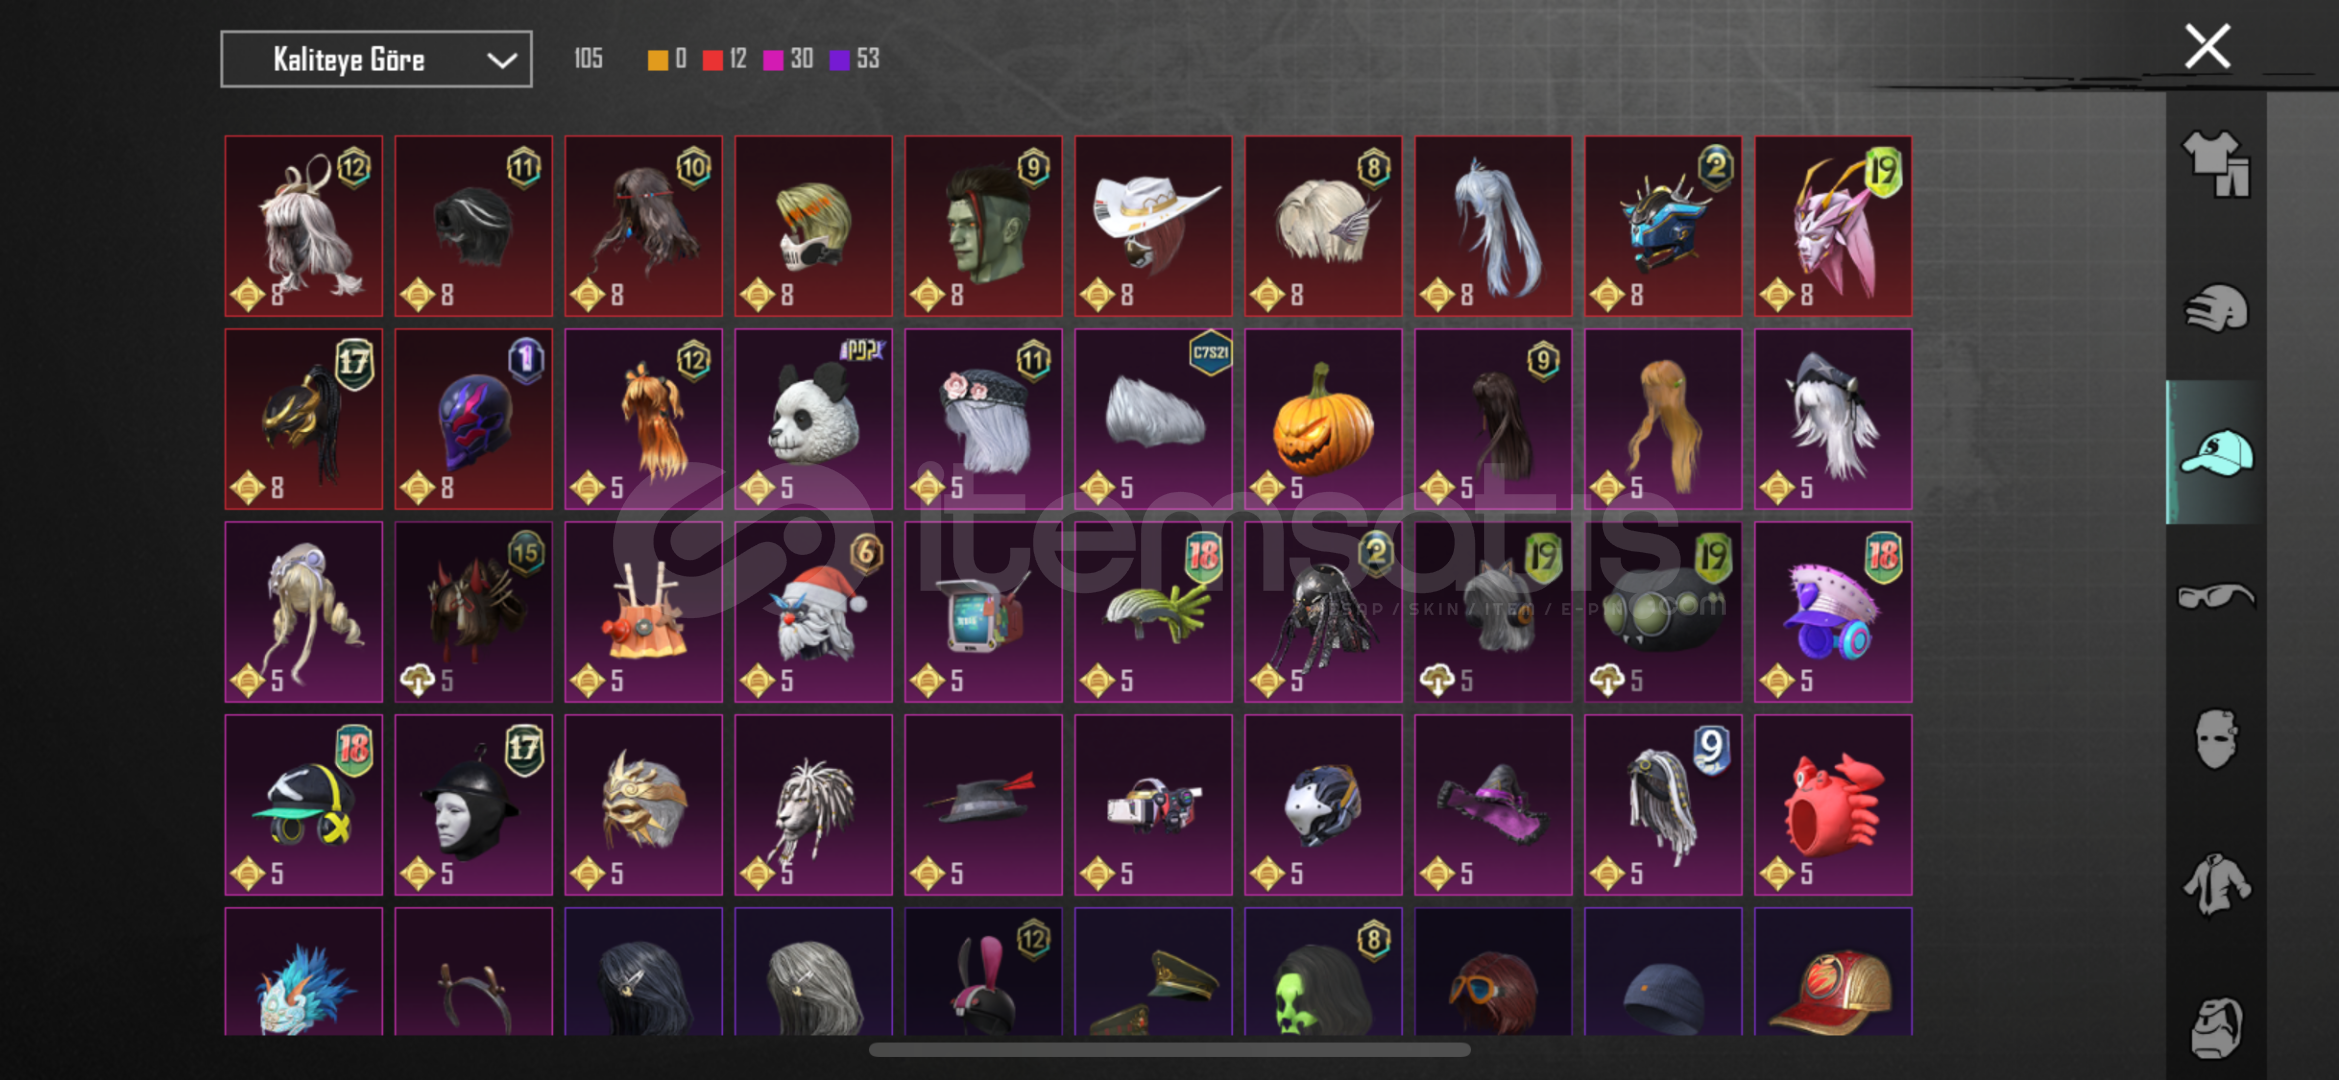Viewport: 2339px width, 1080px height.
Task: Open the sunglasses category in sidebar
Action: (2216, 596)
